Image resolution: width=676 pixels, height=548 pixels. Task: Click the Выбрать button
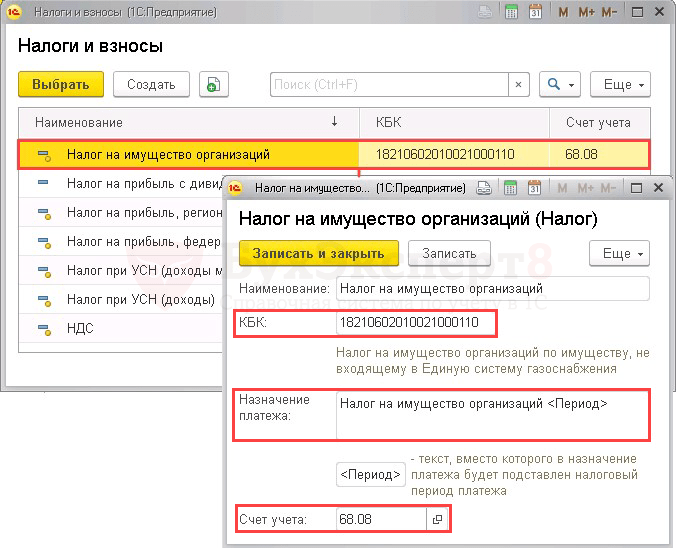click(61, 84)
